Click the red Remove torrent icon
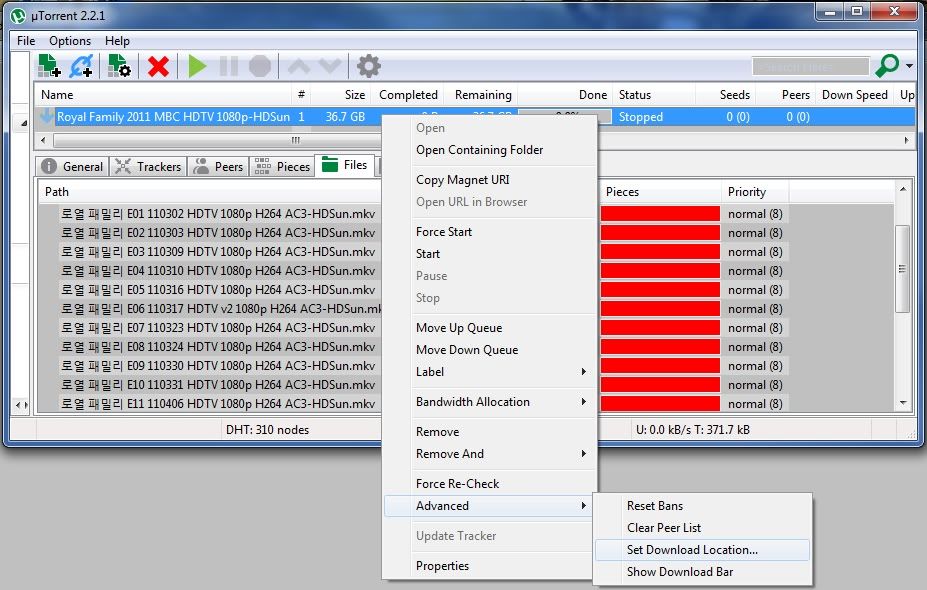Viewport: 927px width, 590px height. pos(158,66)
